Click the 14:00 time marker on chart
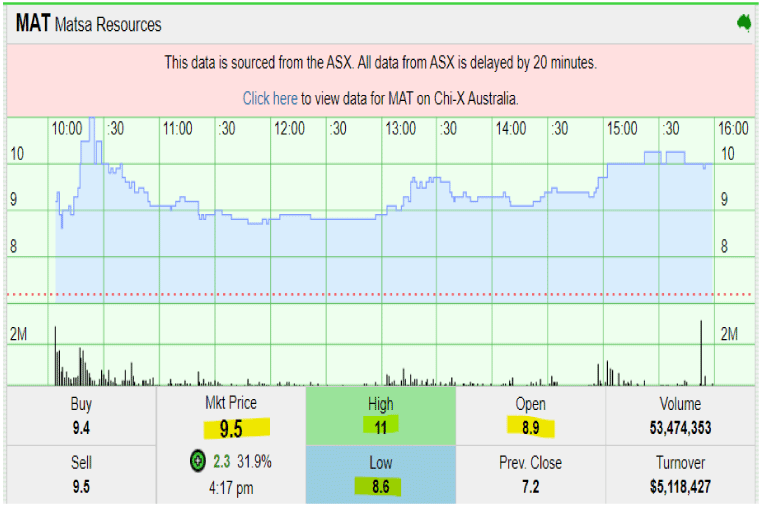The width and height of the screenshot is (761, 506). [510, 128]
